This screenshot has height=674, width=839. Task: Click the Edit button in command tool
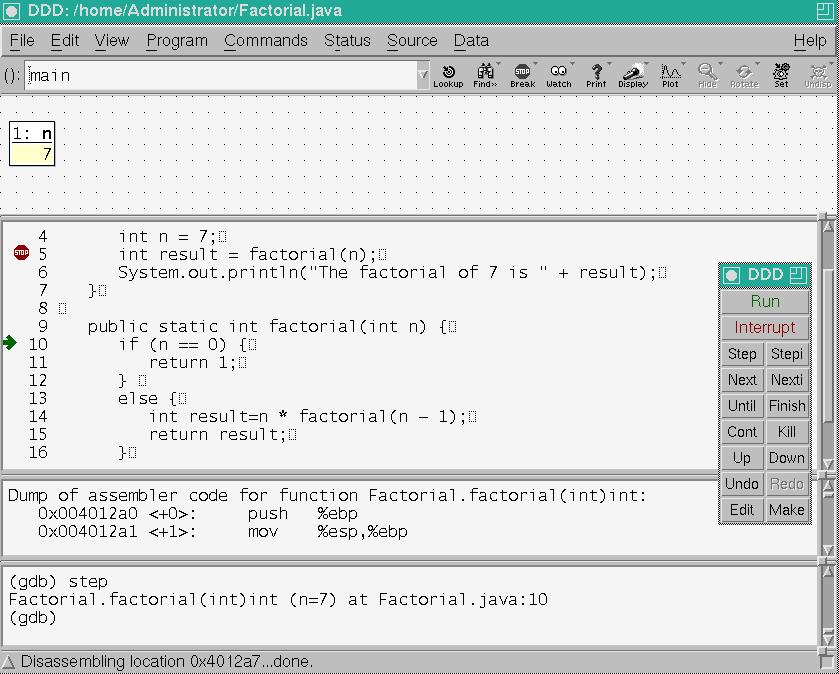[x=742, y=510]
